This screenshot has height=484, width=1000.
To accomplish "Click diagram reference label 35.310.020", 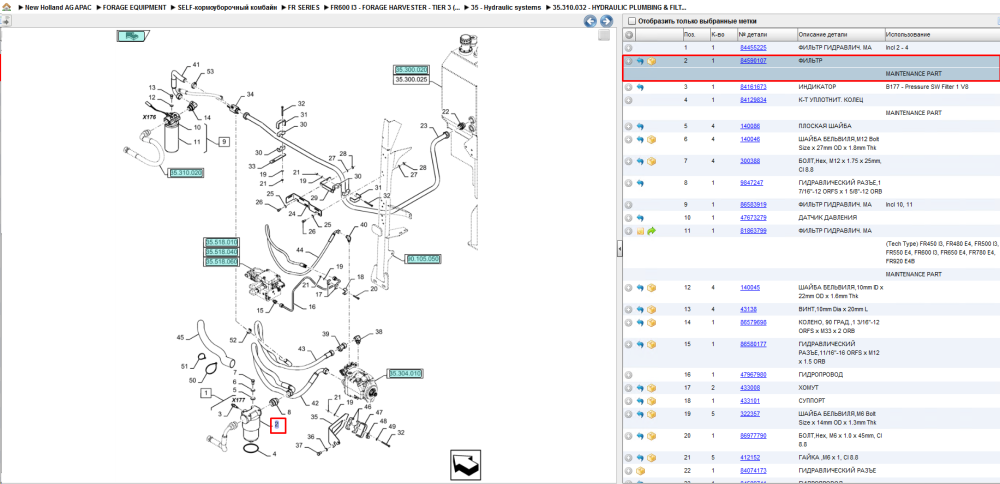I will (186, 173).
